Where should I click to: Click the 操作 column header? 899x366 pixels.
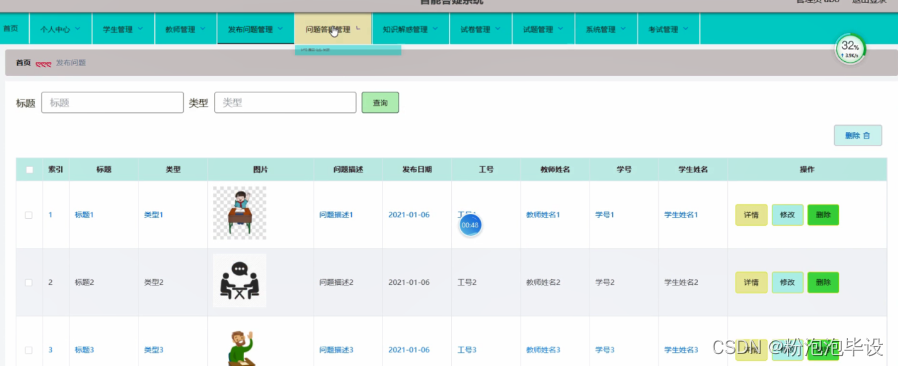click(807, 170)
